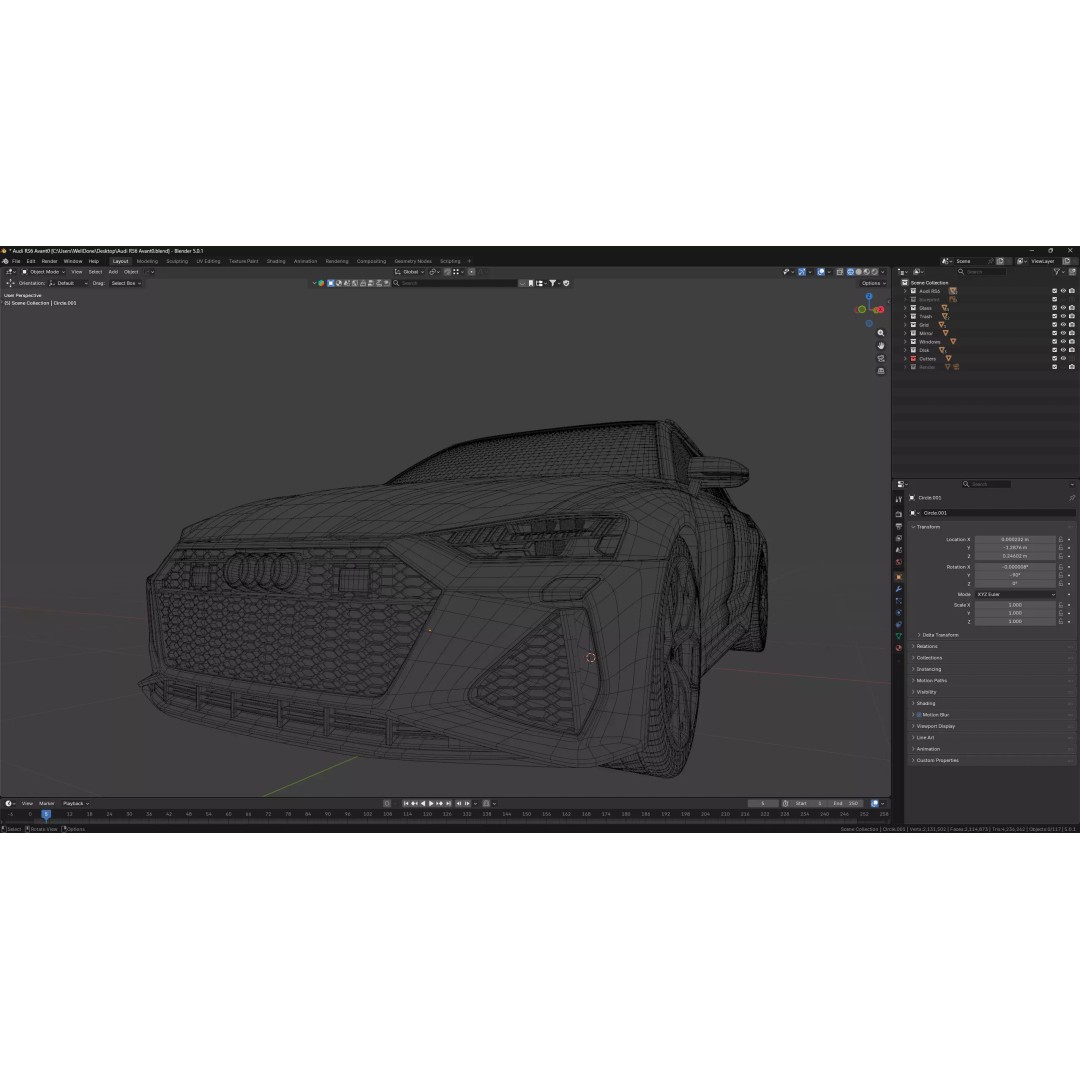Open the timeline Marker menu
This screenshot has height=1080, width=1080.
point(46,804)
